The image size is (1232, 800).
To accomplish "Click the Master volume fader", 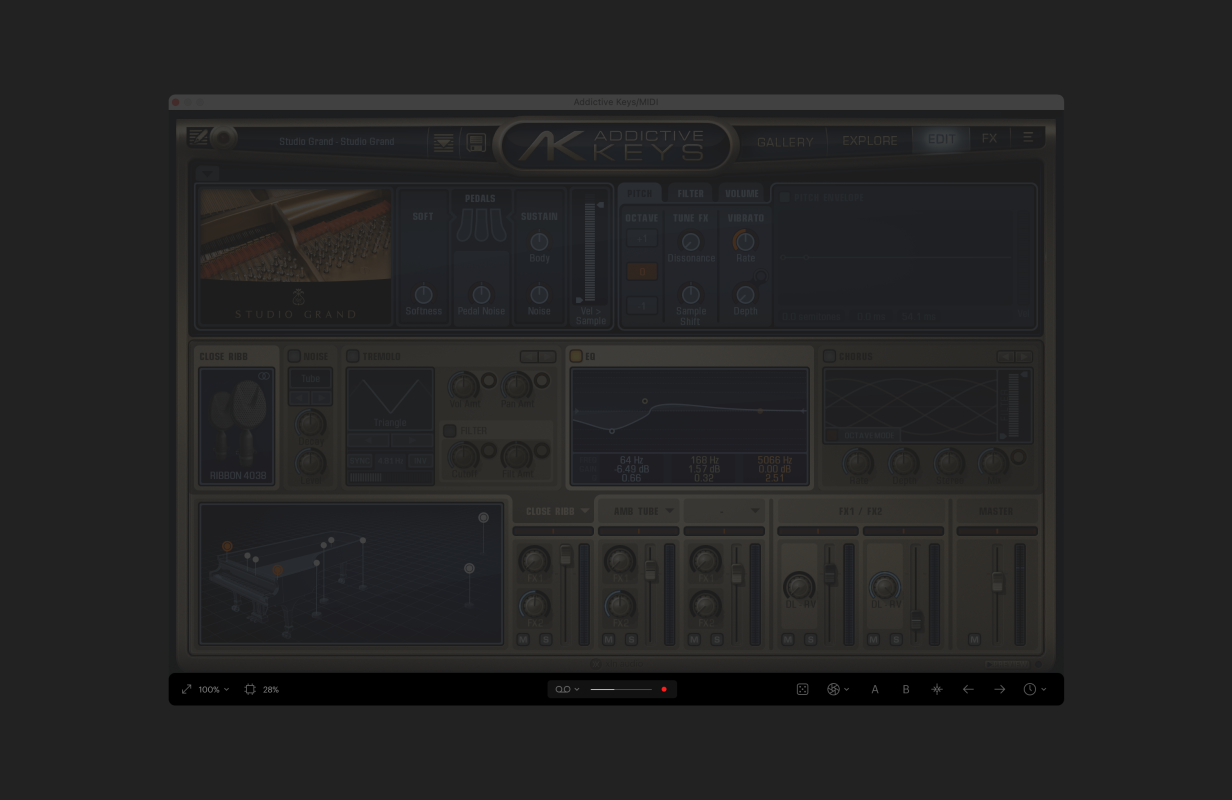I will click(996, 581).
